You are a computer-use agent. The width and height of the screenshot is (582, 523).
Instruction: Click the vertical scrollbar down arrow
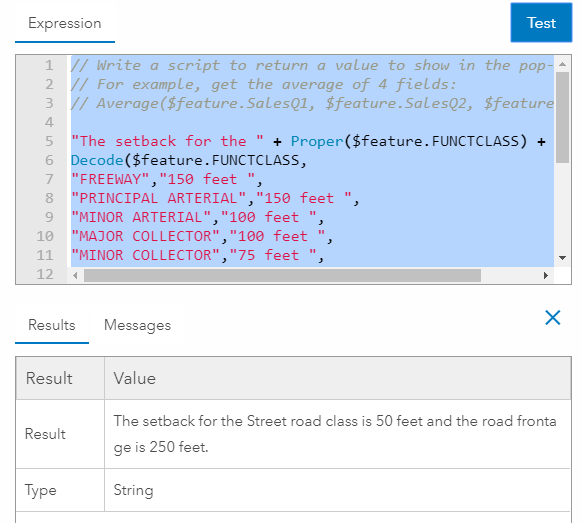(562, 258)
